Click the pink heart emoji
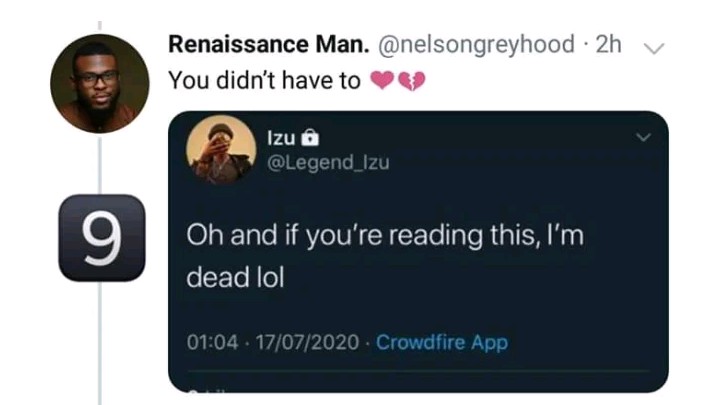Image resolution: width=720 pixels, height=405 pixels. click(x=382, y=80)
